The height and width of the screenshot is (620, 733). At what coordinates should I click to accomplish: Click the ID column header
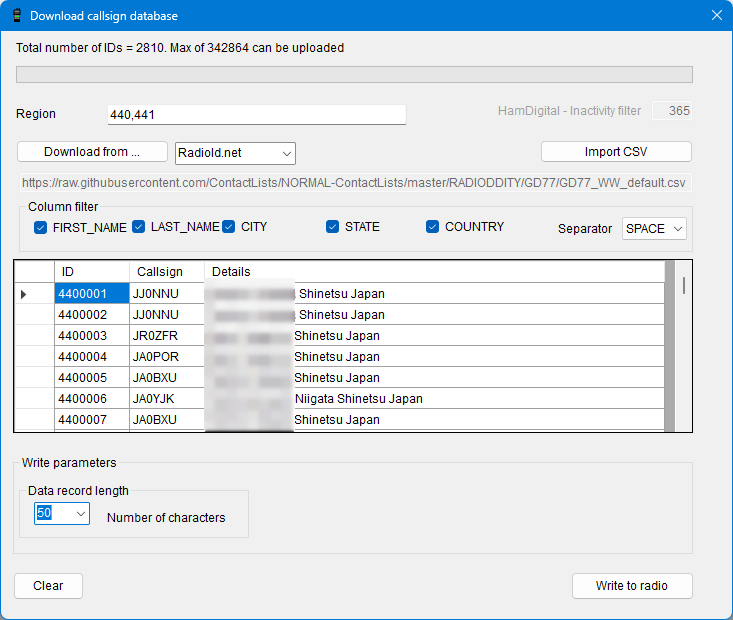click(x=91, y=272)
